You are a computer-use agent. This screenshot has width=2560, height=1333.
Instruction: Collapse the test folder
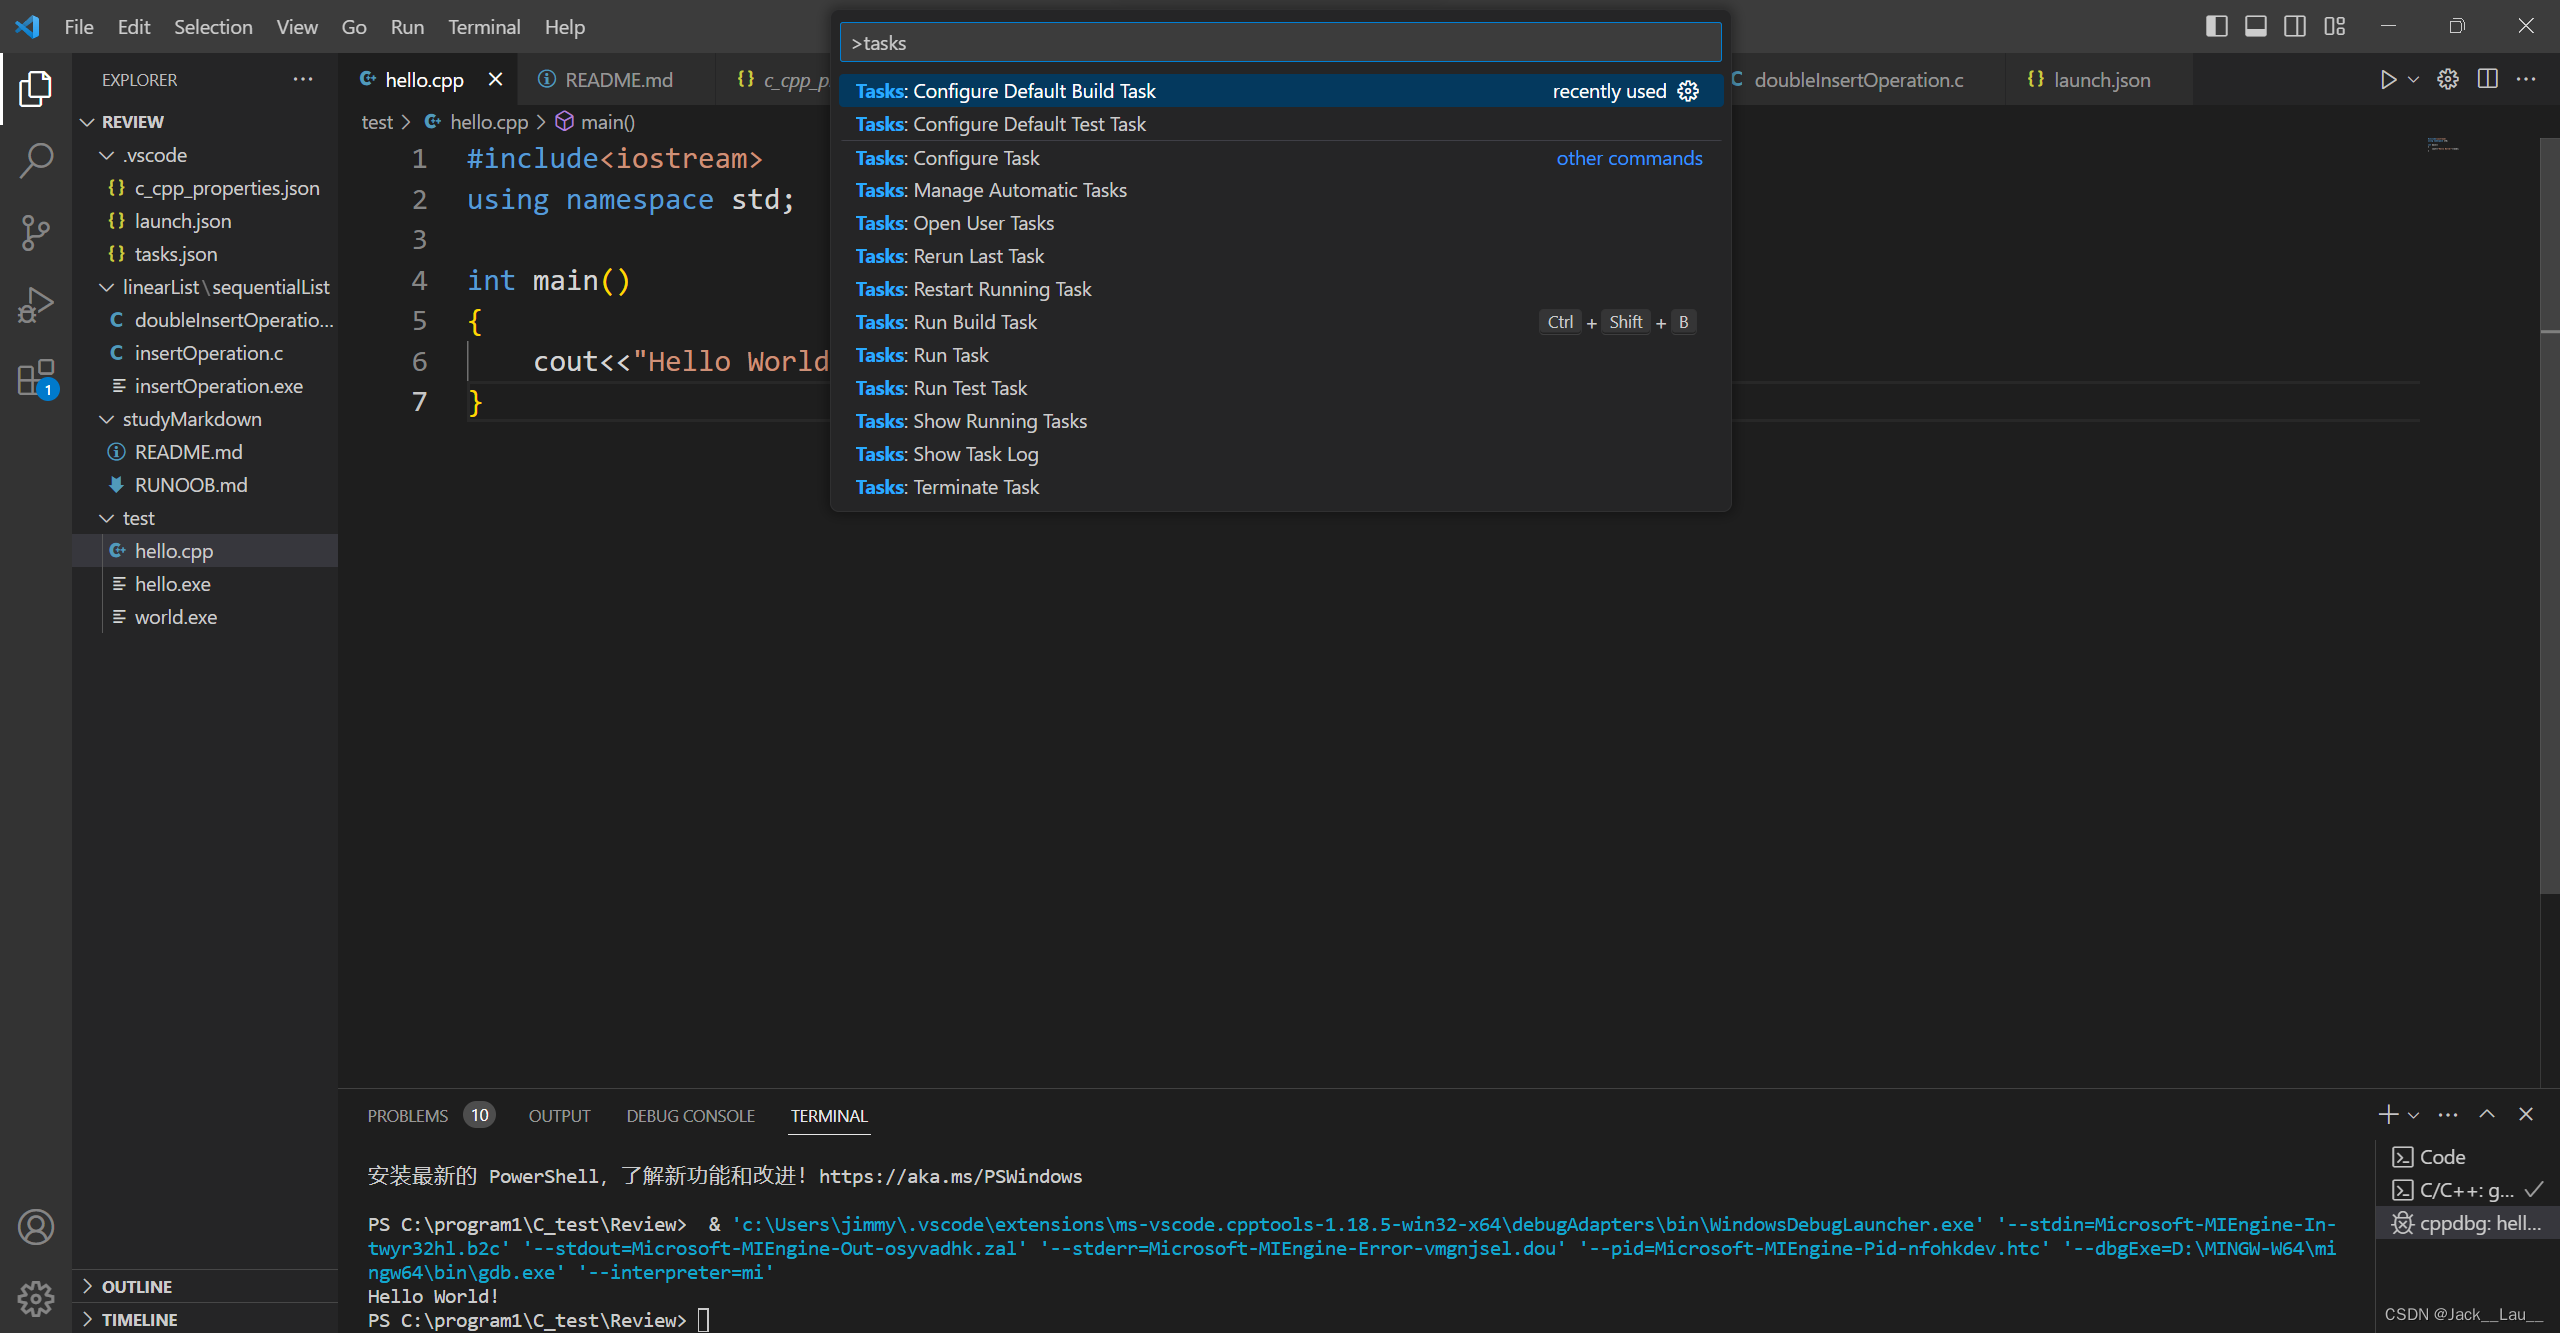[x=204, y=518]
